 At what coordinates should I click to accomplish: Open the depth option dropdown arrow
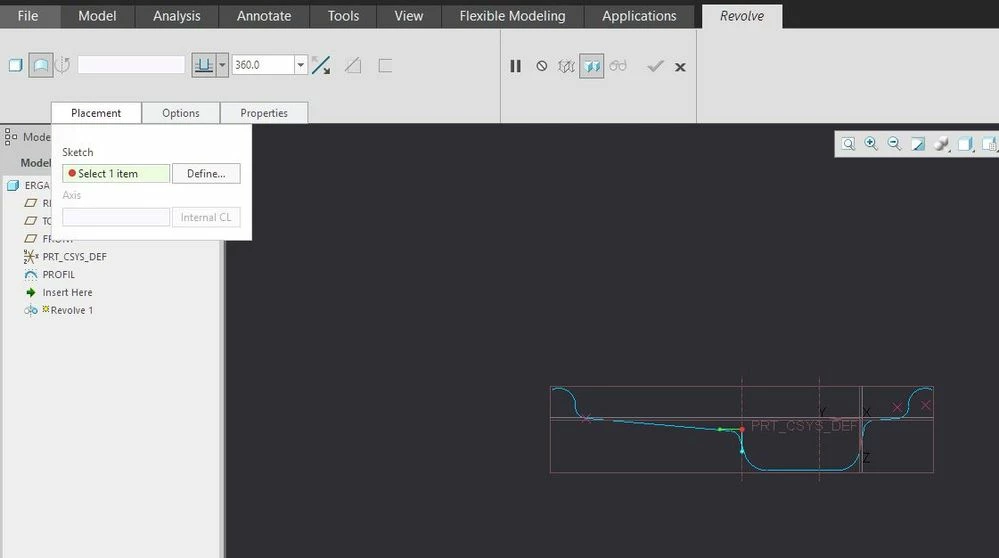pyautogui.click(x=222, y=65)
